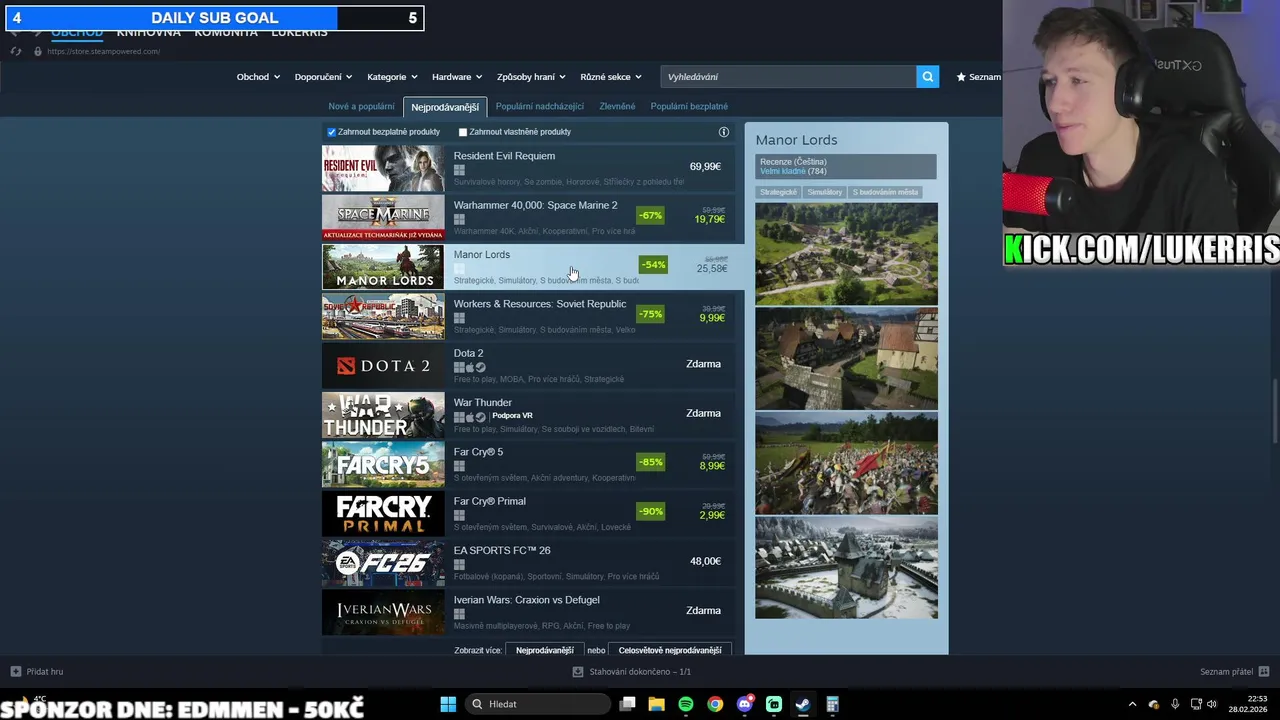
Task: Expand Způsoby hraní dropdown
Action: [531, 77]
